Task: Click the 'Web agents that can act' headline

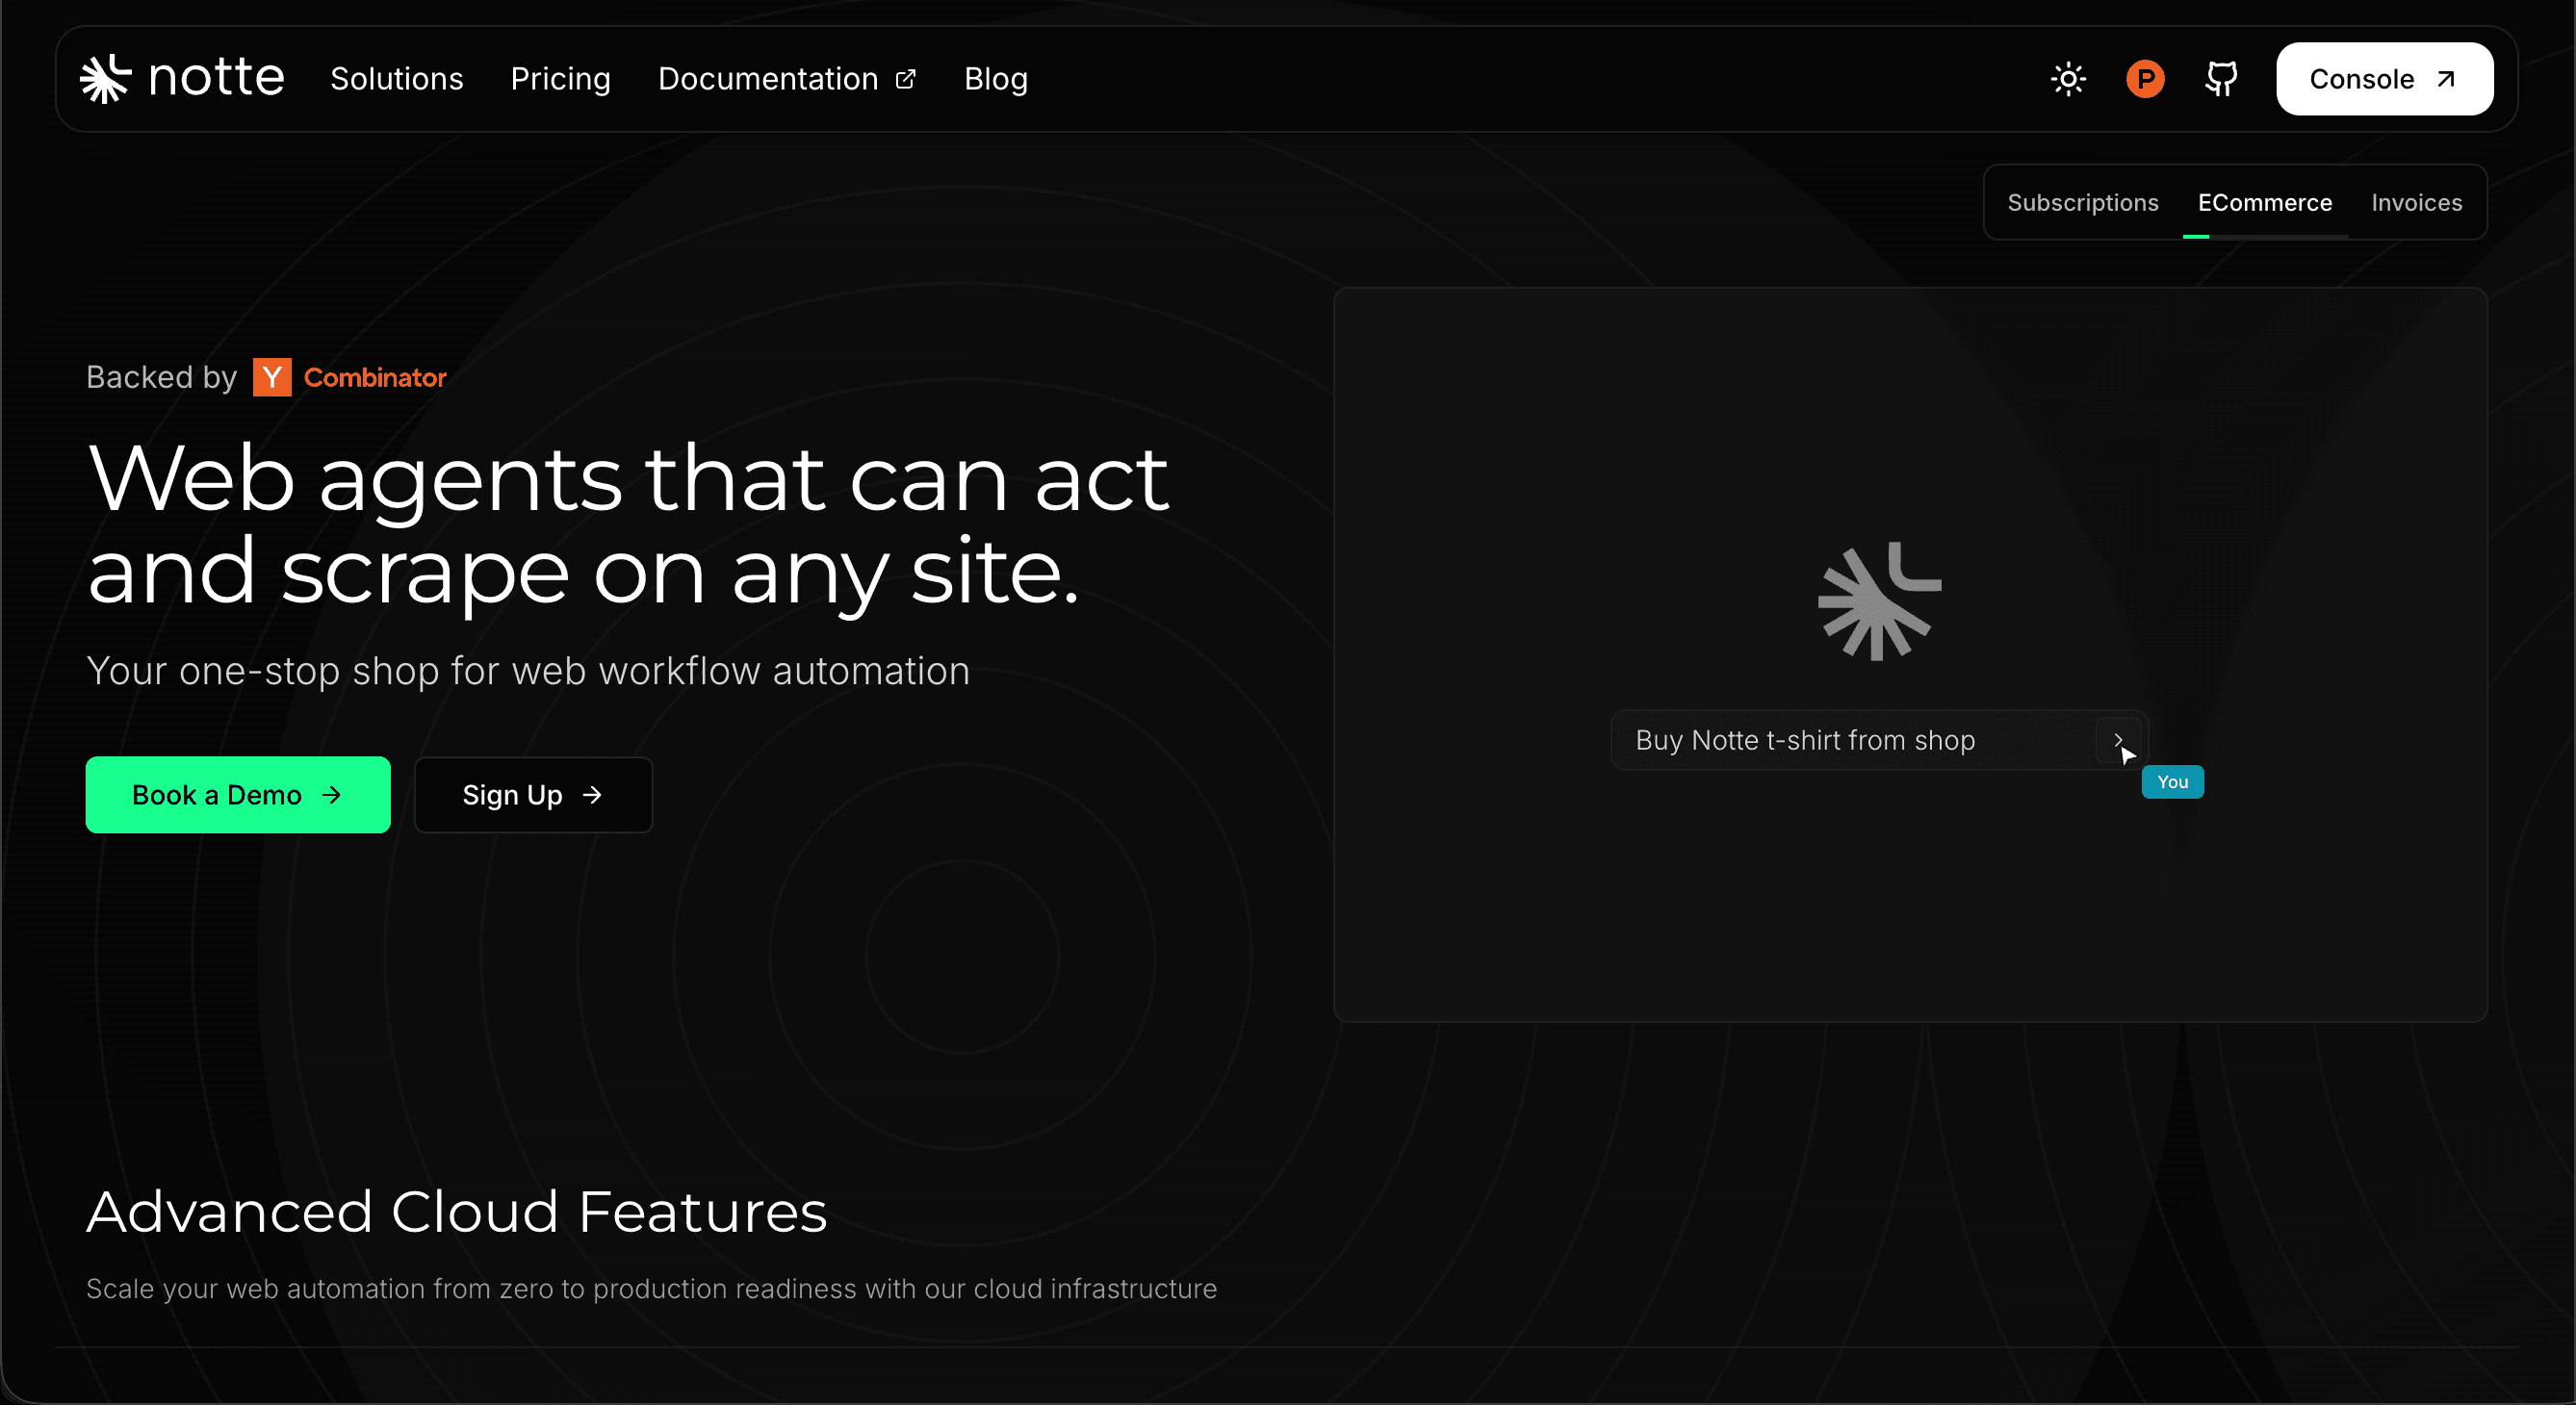Action: pyautogui.click(x=628, y=524)
